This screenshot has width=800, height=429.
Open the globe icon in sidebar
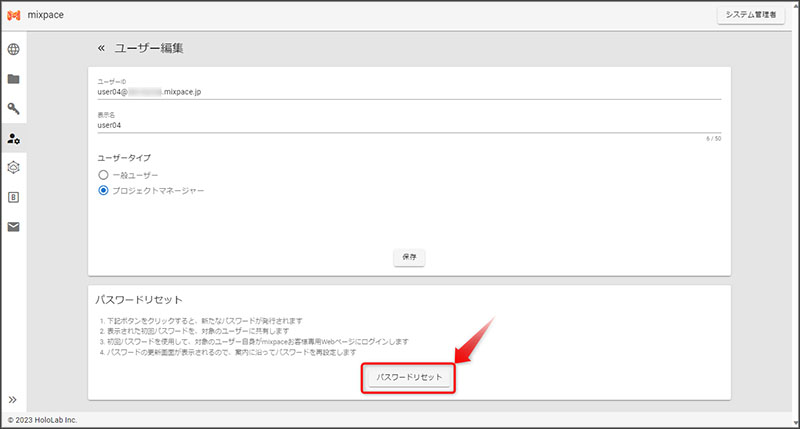14,49
